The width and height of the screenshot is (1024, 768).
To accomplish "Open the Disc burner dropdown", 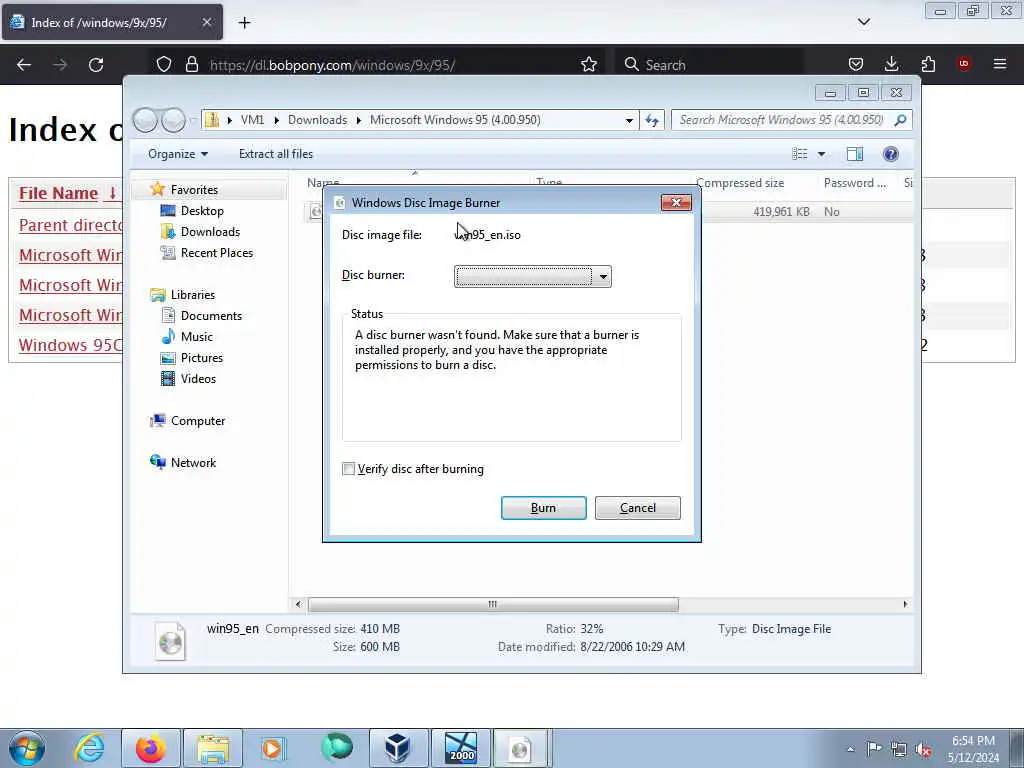I will 533,276.
